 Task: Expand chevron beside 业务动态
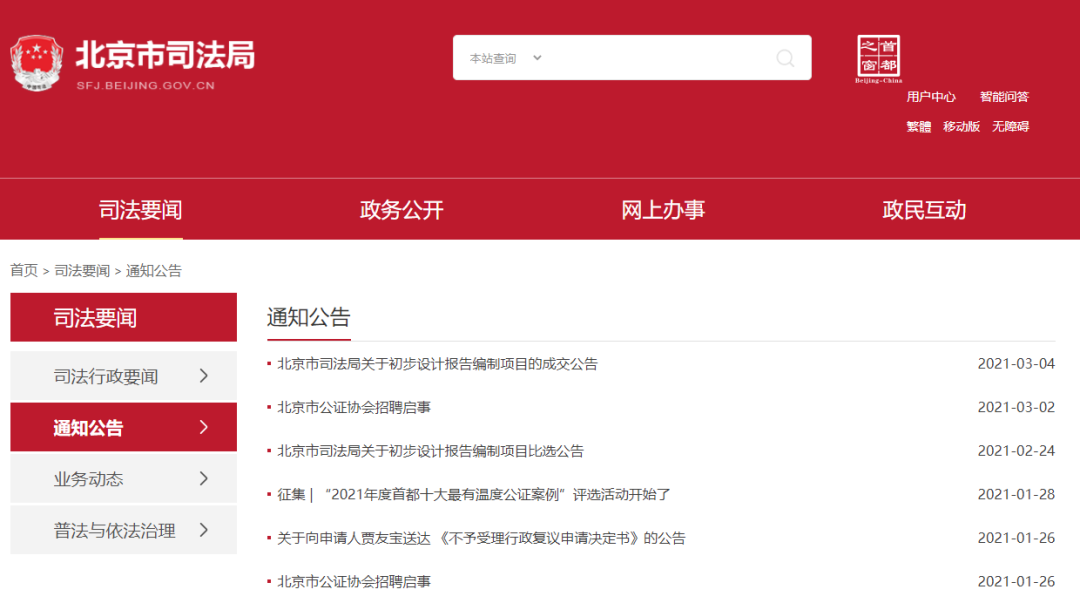point(204,478)
